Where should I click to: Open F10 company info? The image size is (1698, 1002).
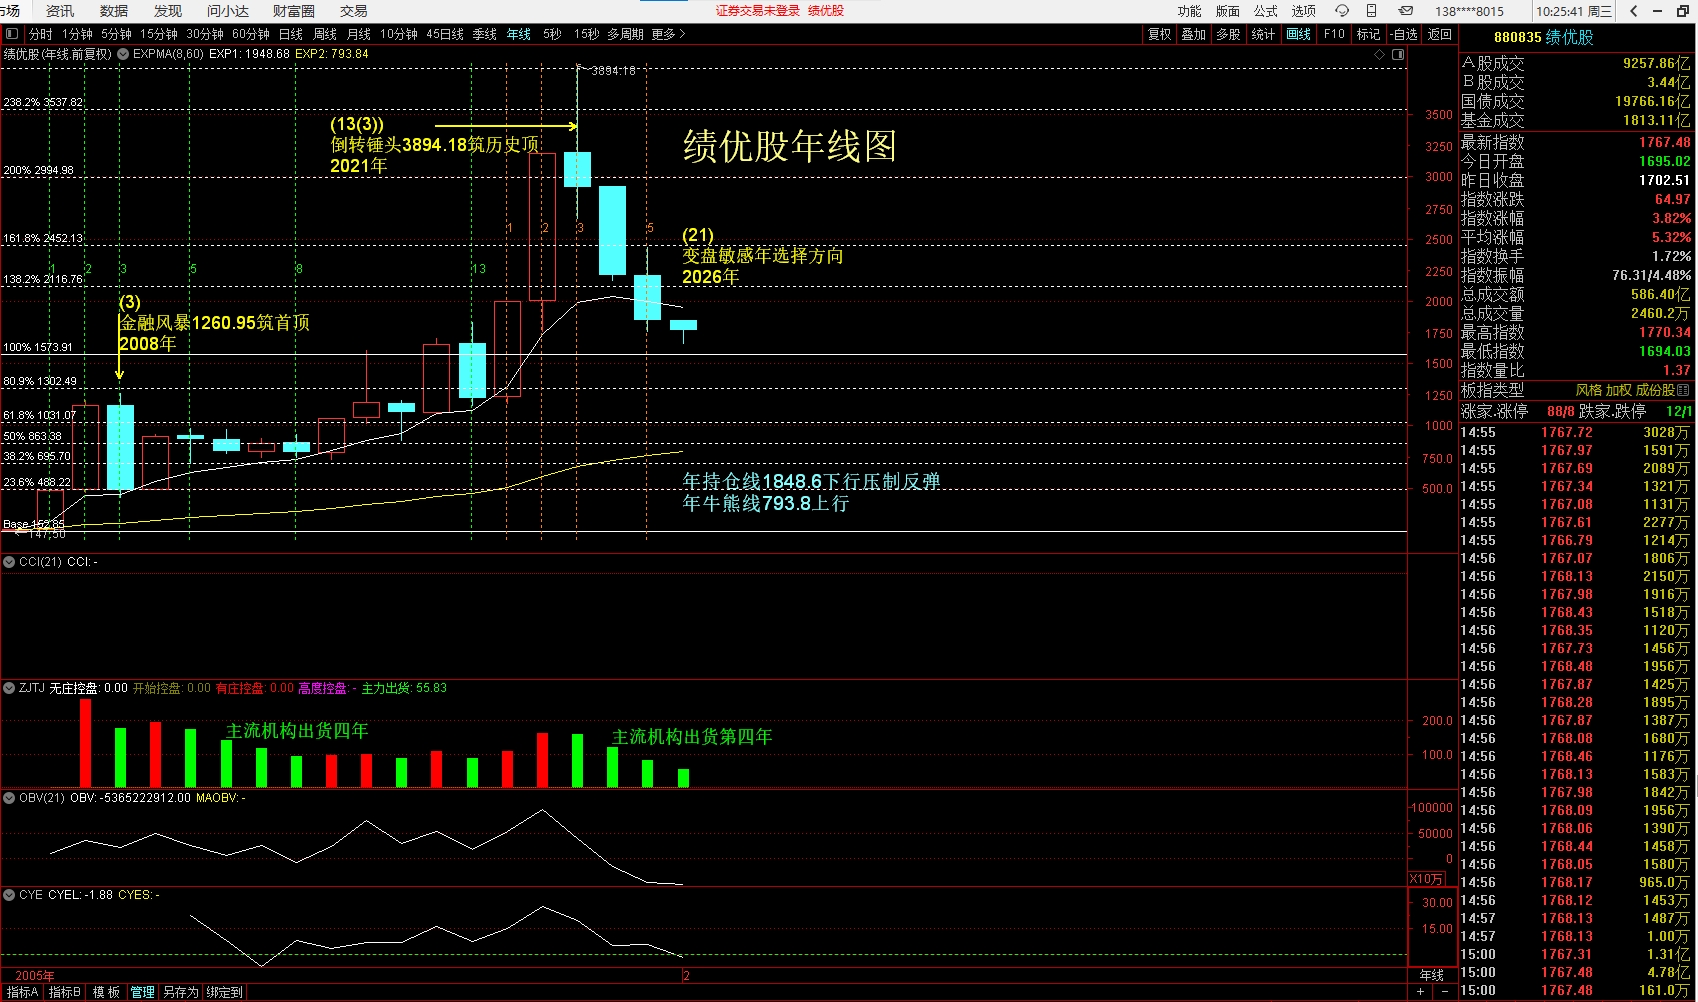[1334, 34]
